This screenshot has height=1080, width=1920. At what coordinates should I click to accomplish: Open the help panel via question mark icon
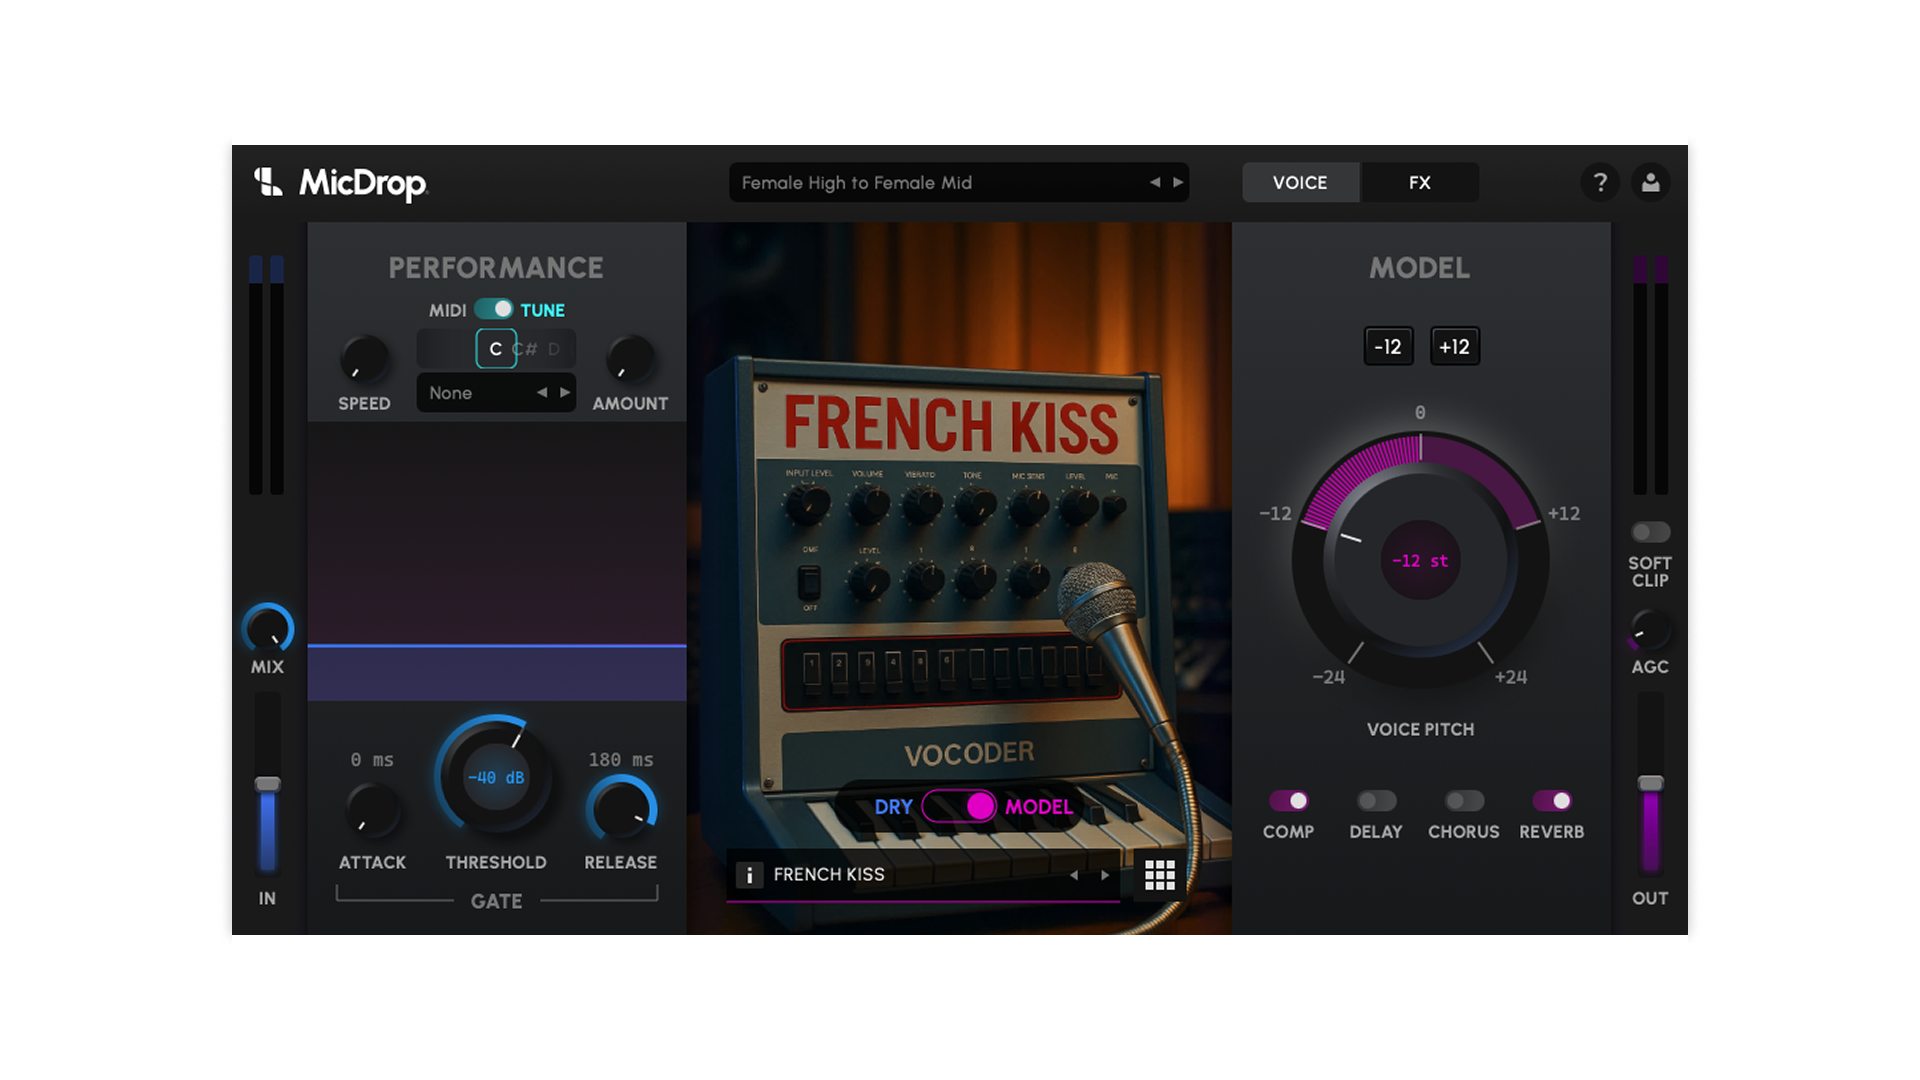click(x=1600, y=182)
